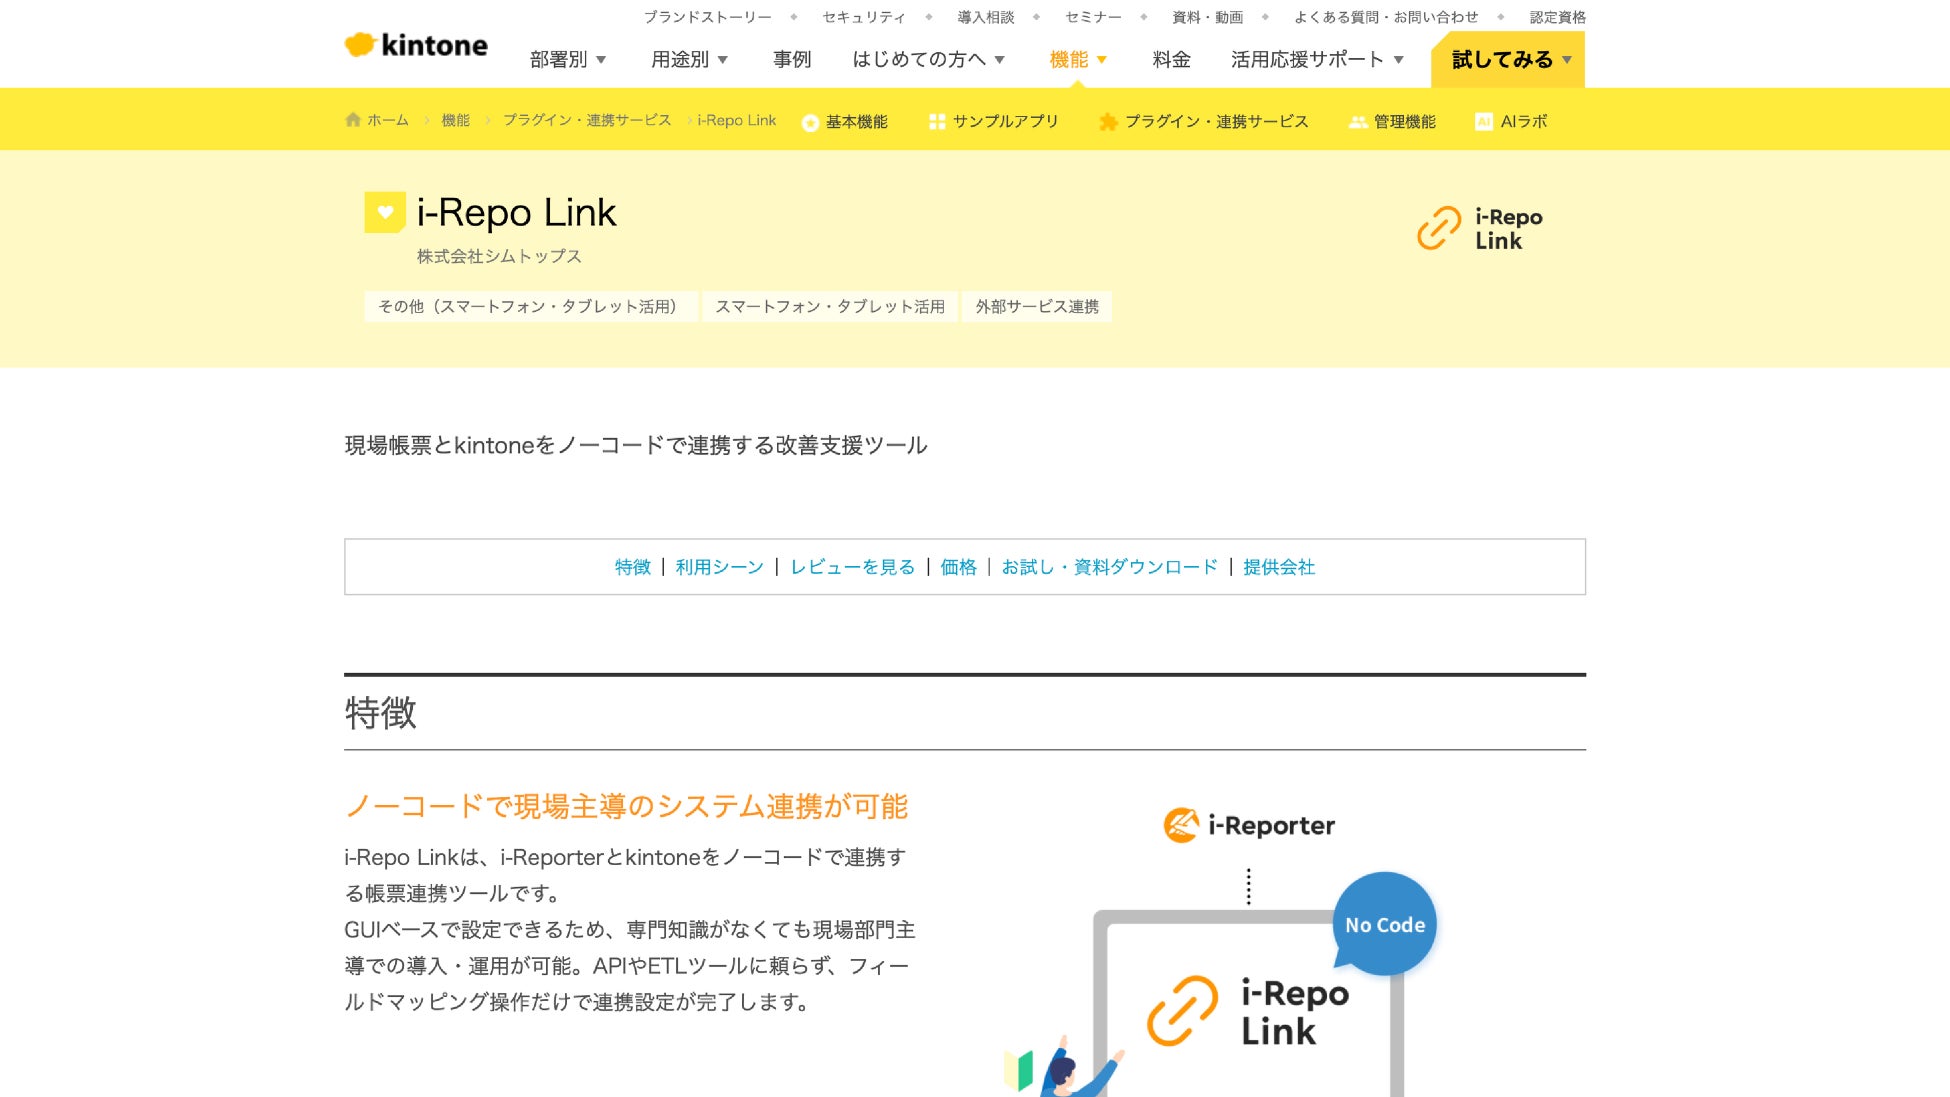Click the kintone cloud logo
The height and width of the screenshot is (1097, 1950).
(360, 45)
